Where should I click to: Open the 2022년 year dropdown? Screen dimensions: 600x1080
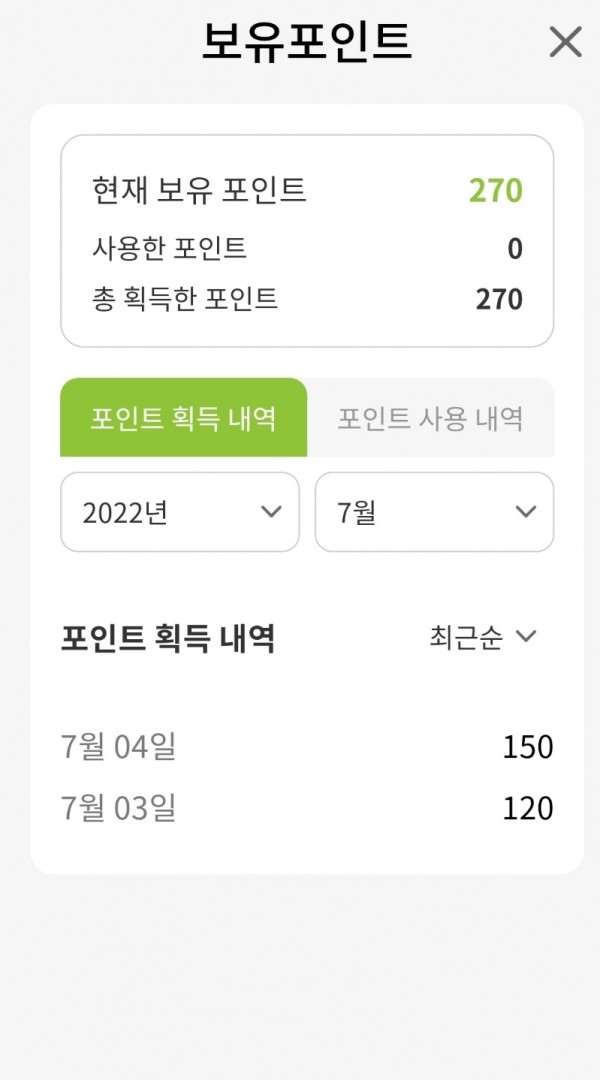(x=180, y=512)
